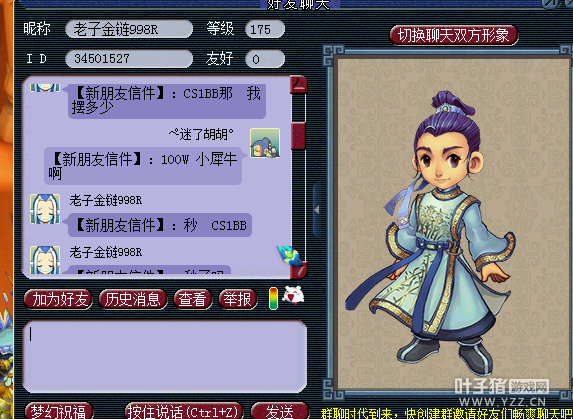Click the 昵称 field showing 老子金链998R
The width and height of the screenshot is (573, 419).
(x=129, y=29)
